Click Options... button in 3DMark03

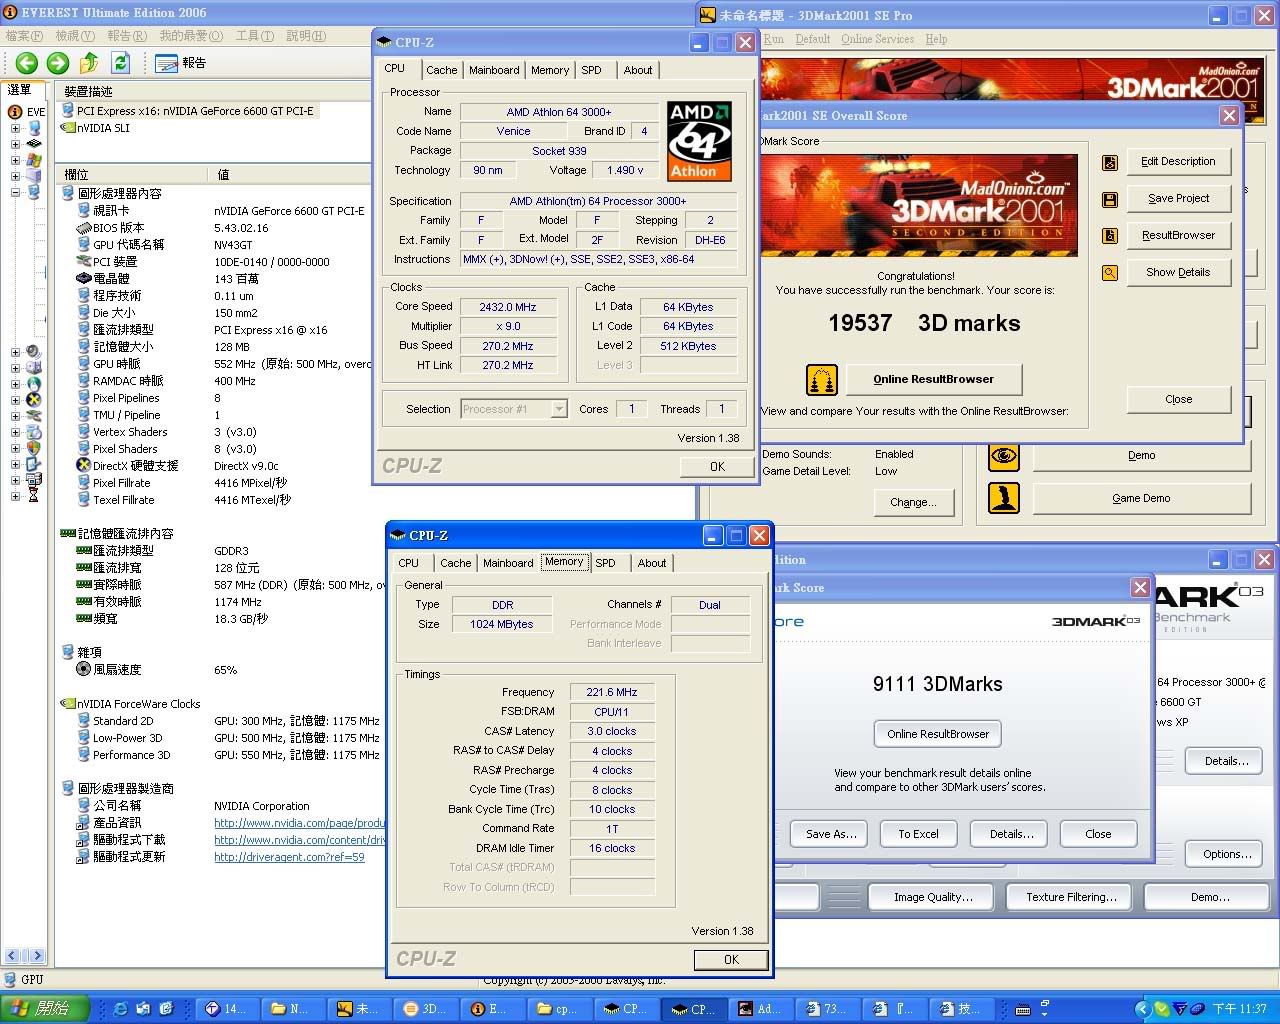(x=1226, y=854)
